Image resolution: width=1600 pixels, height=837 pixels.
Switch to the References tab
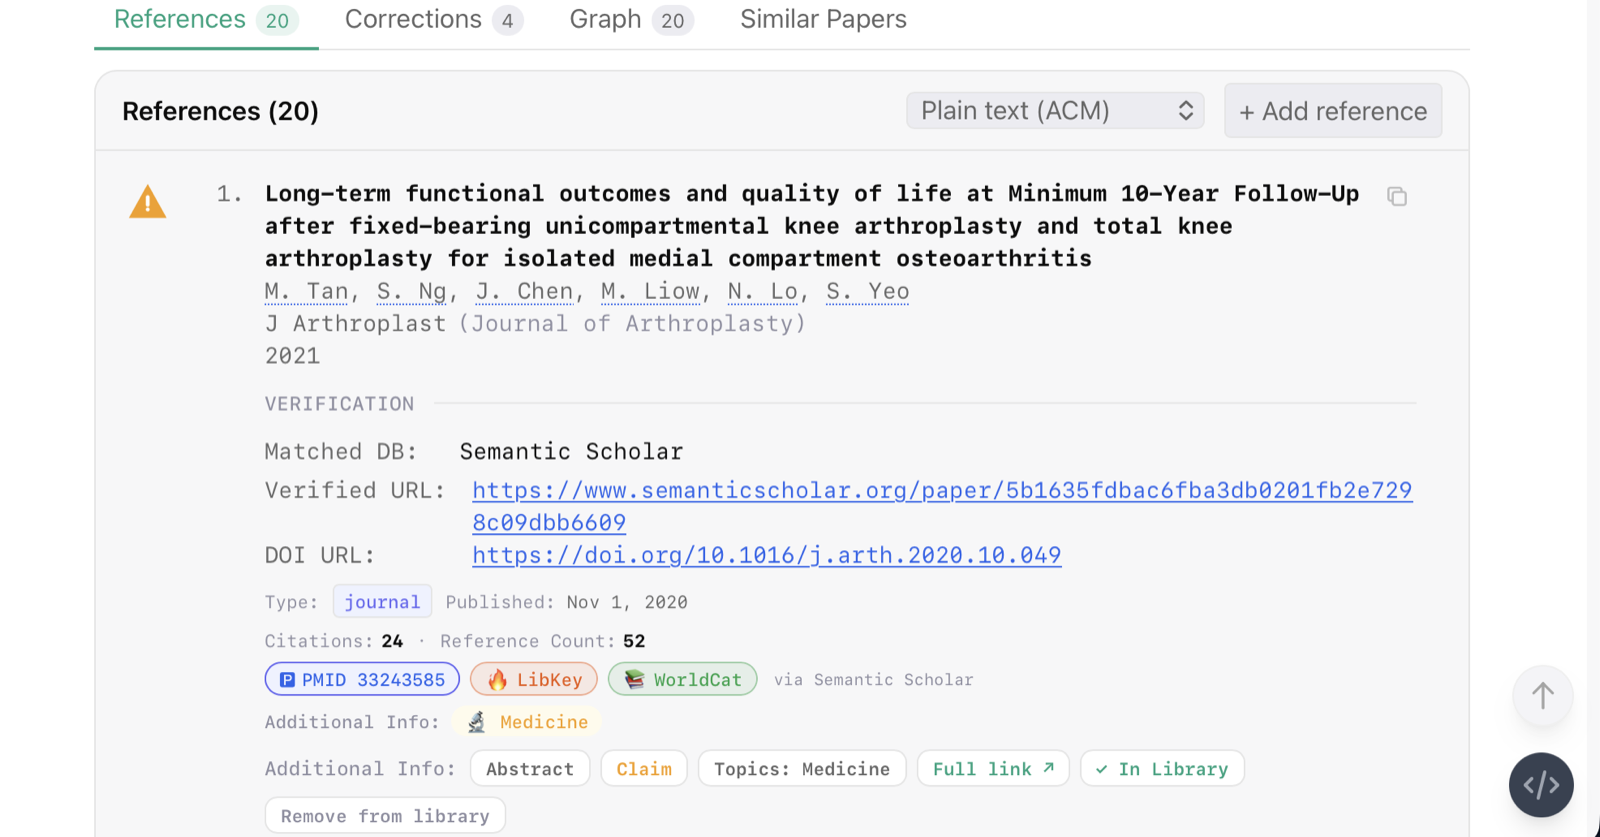tap(206, 20)
